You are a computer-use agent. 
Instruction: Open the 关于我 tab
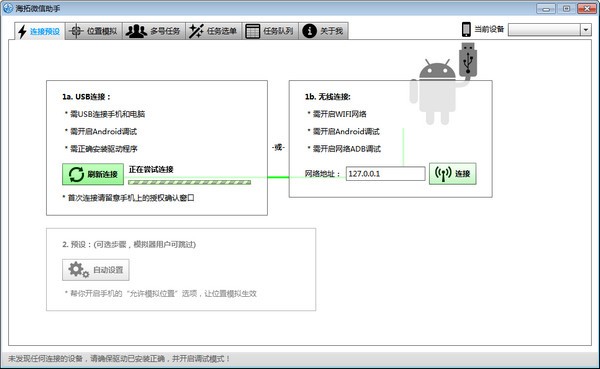tap(323, 31)
